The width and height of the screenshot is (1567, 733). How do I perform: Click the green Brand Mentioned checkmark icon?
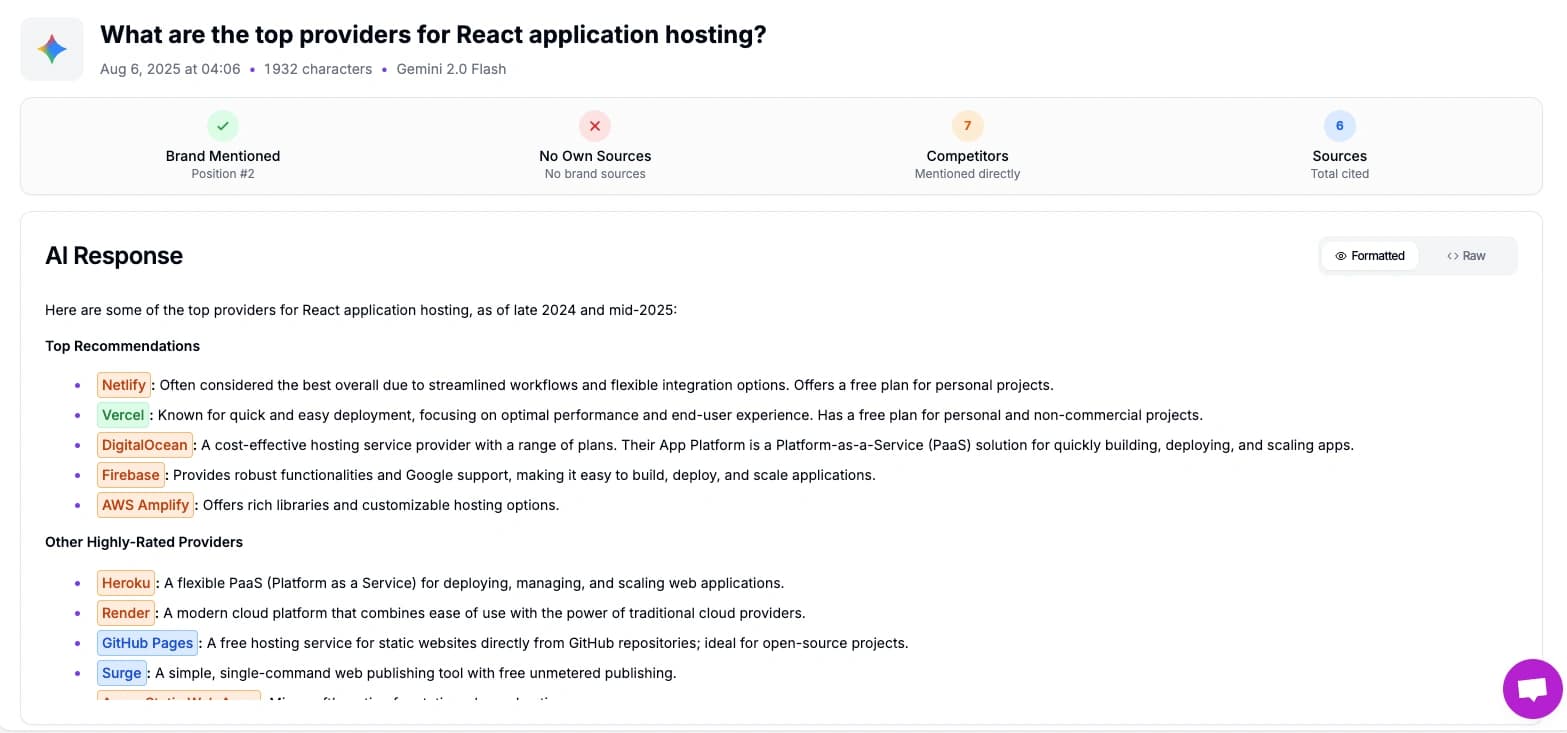pyautogui.click(x=223, y=126)
